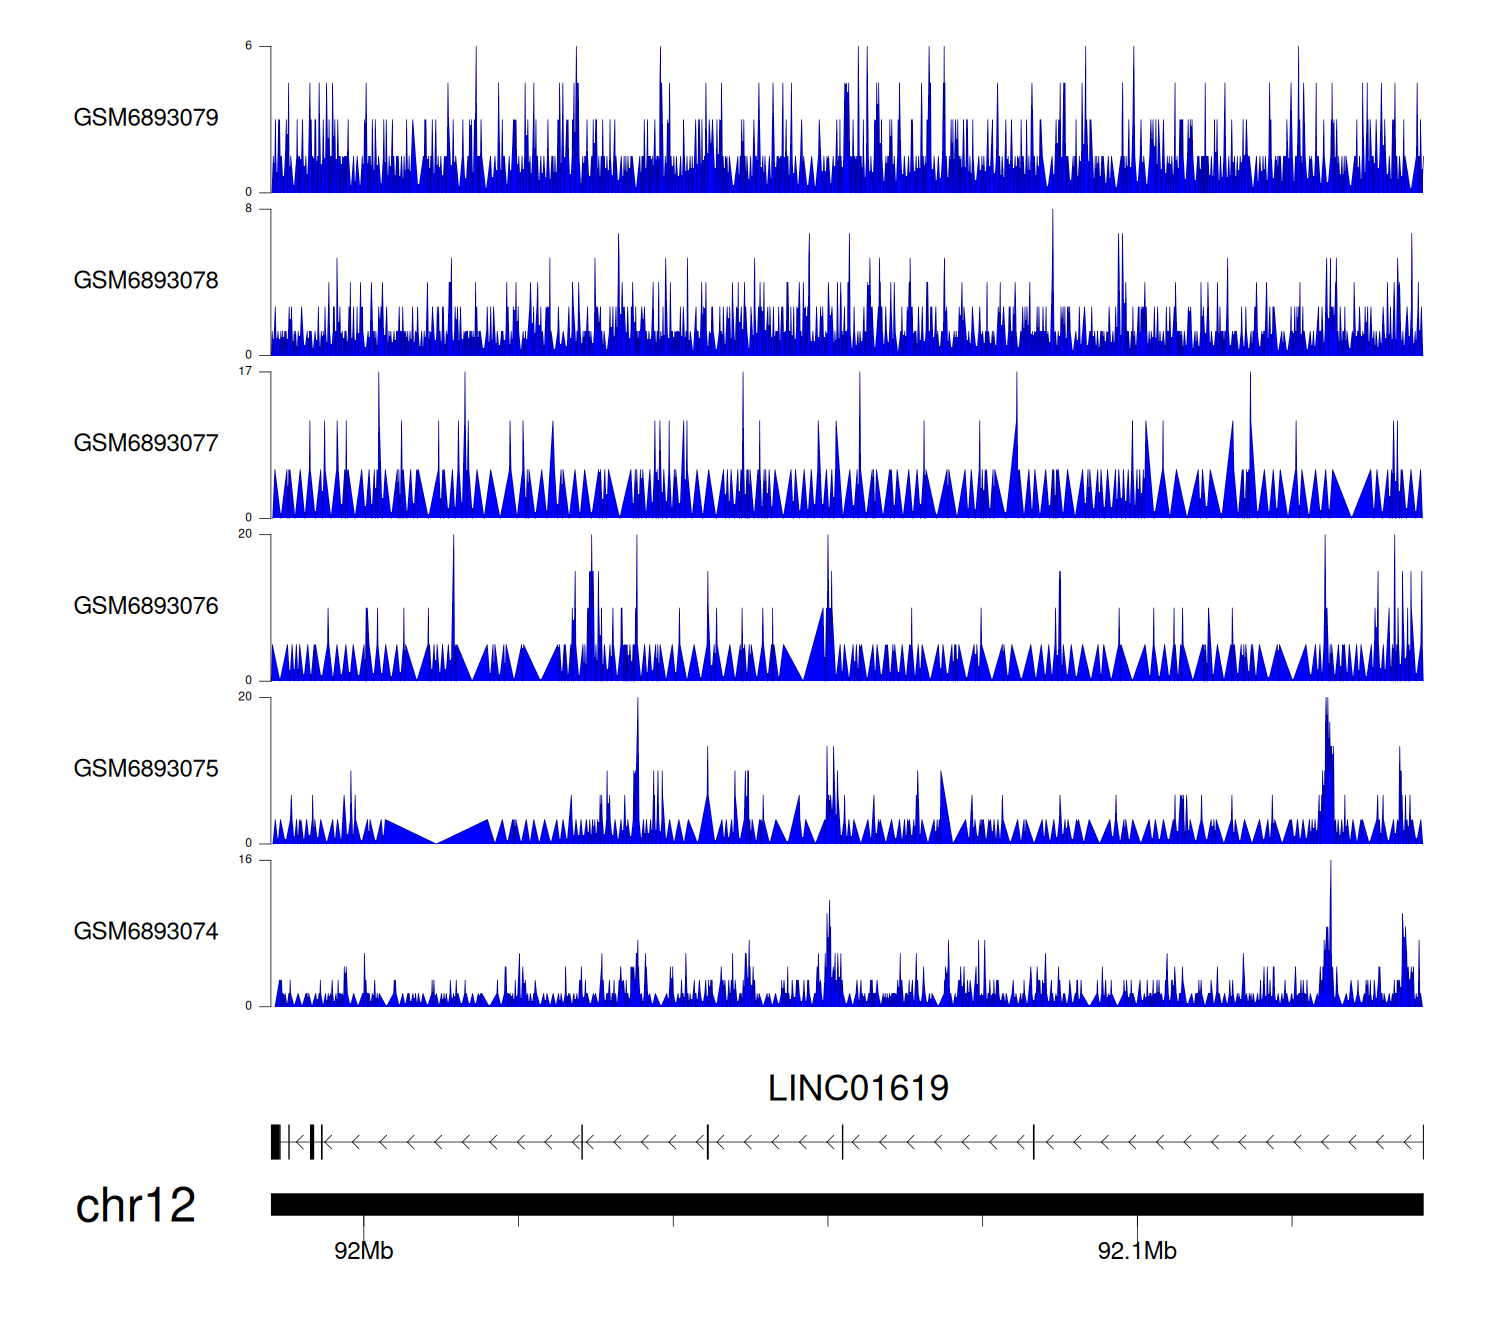The width and height of the screenshot is (1500, 1320).
Task: Click the thick exon block at the gene's left end
Action: pyautogui.click(x=276, y=1141)
